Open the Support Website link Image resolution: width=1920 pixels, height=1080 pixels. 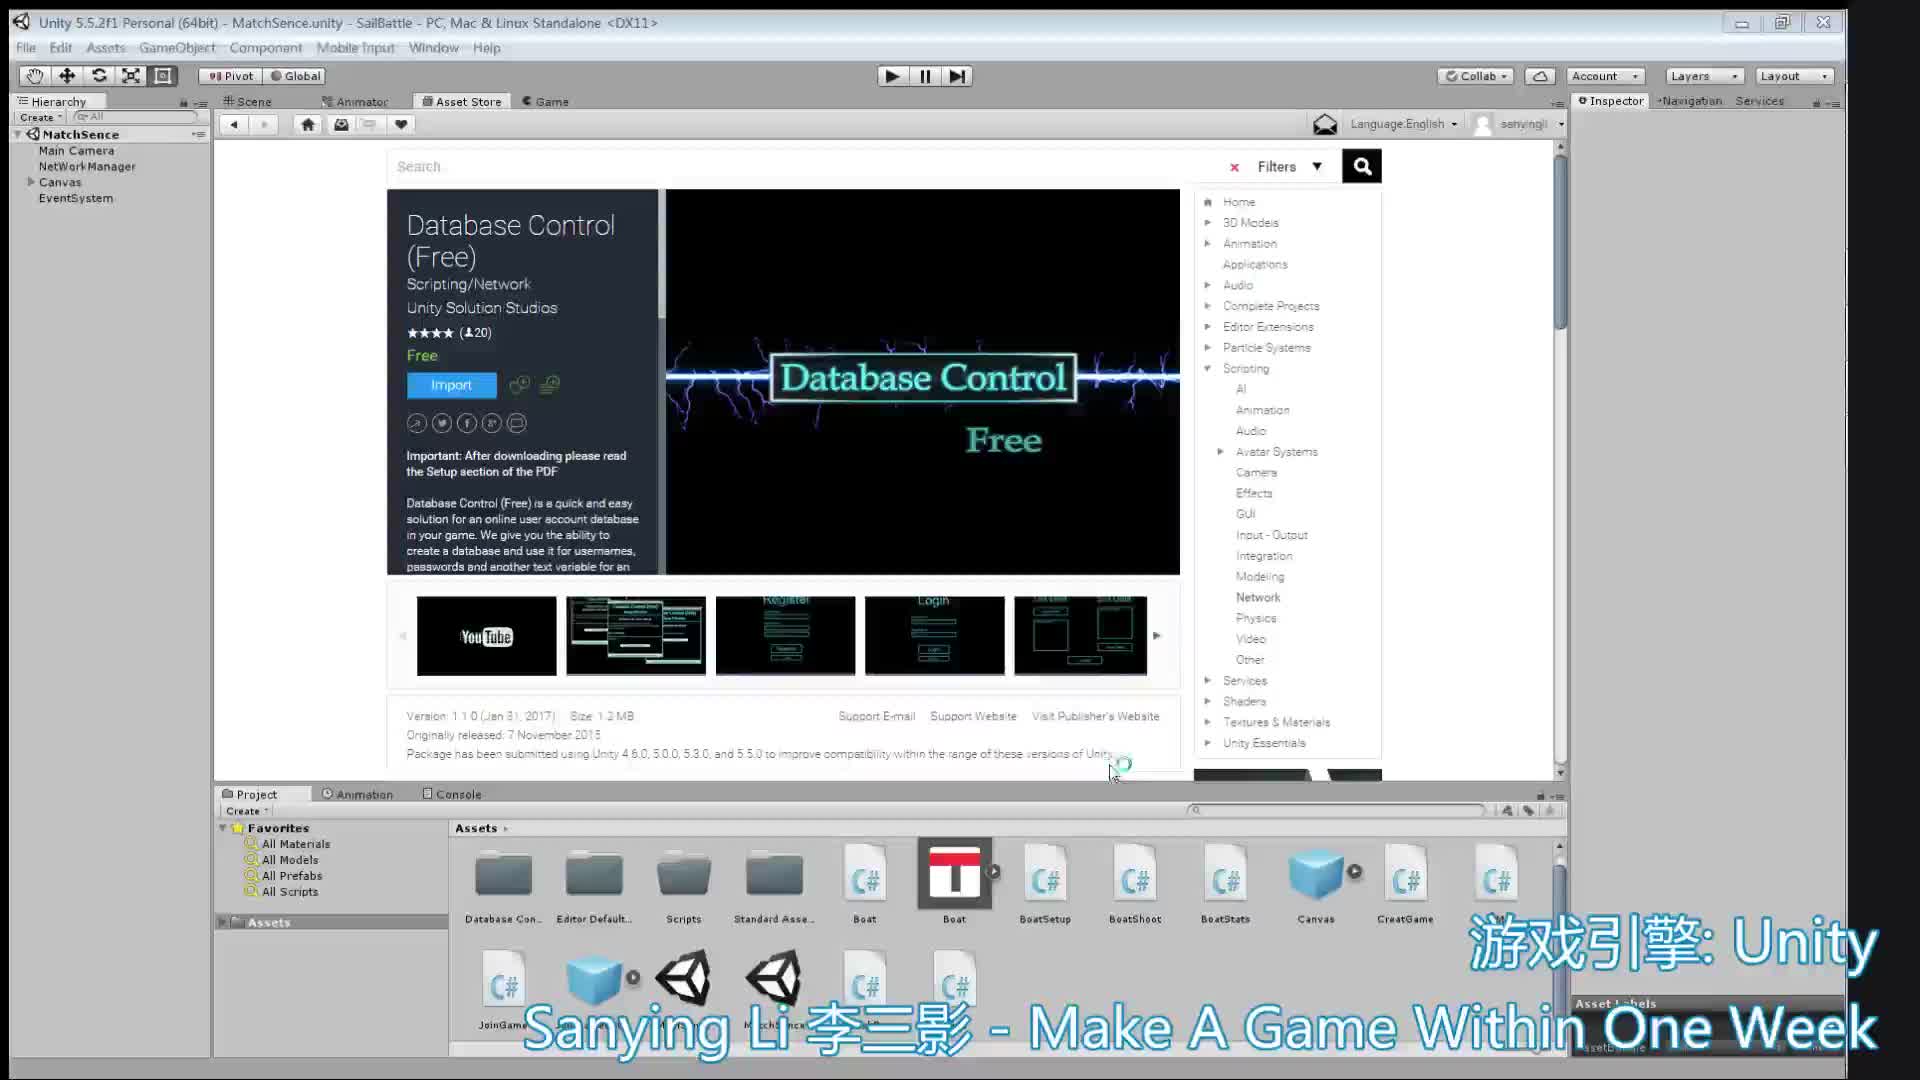click(973, 716)
